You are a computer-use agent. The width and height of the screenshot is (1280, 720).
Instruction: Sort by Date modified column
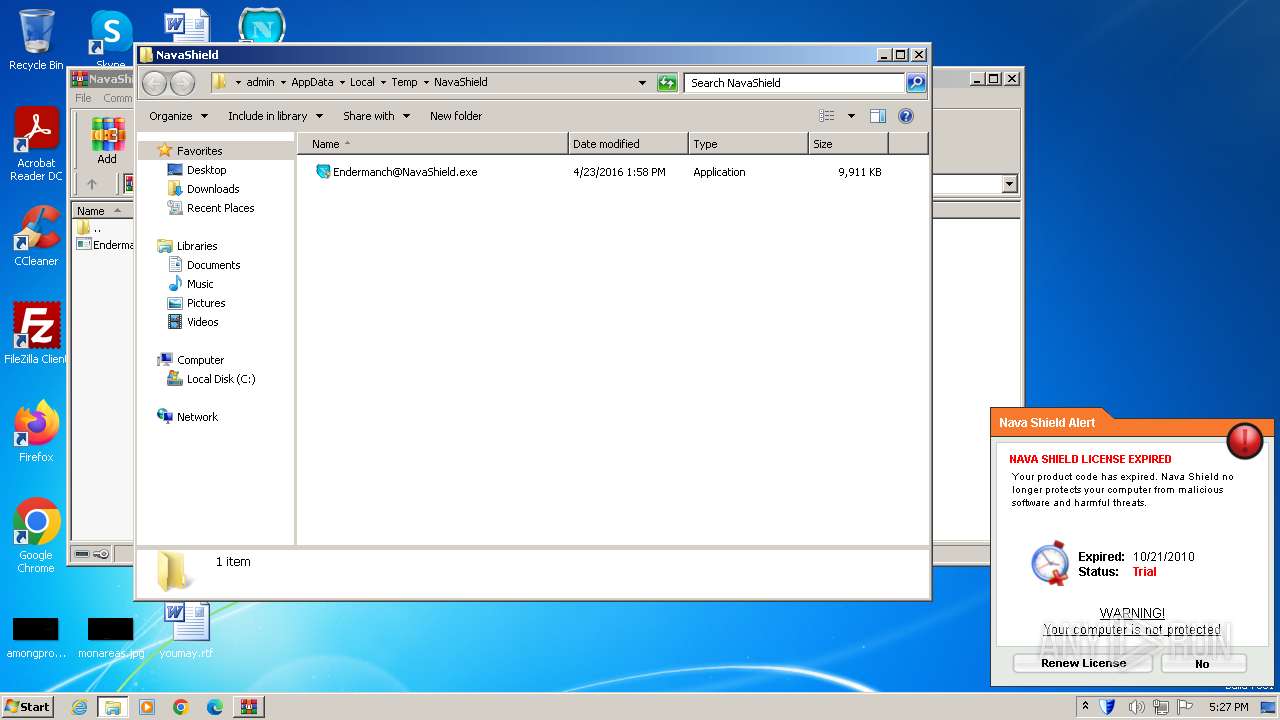tap(628, 144)
